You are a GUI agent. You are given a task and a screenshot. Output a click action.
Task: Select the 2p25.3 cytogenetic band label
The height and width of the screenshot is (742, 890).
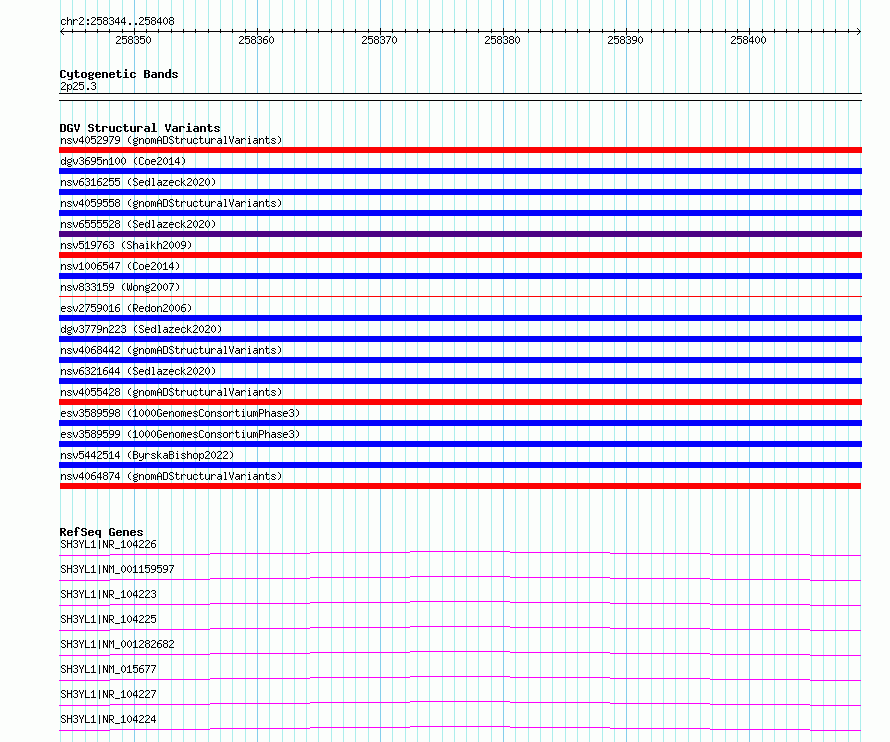point(78,86)
